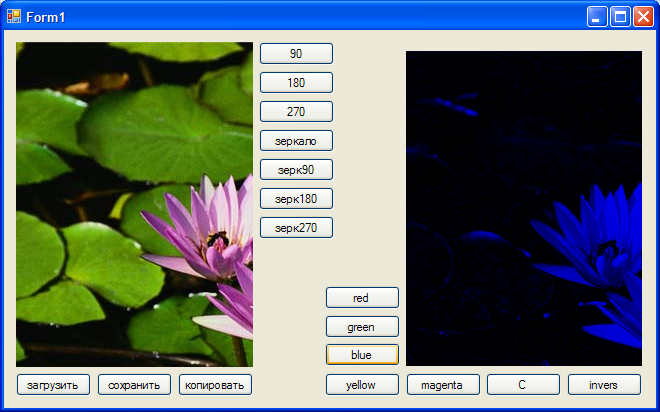Apply the magenta filter button
Viewport: 660px width, 412px height.
[443, 385]
